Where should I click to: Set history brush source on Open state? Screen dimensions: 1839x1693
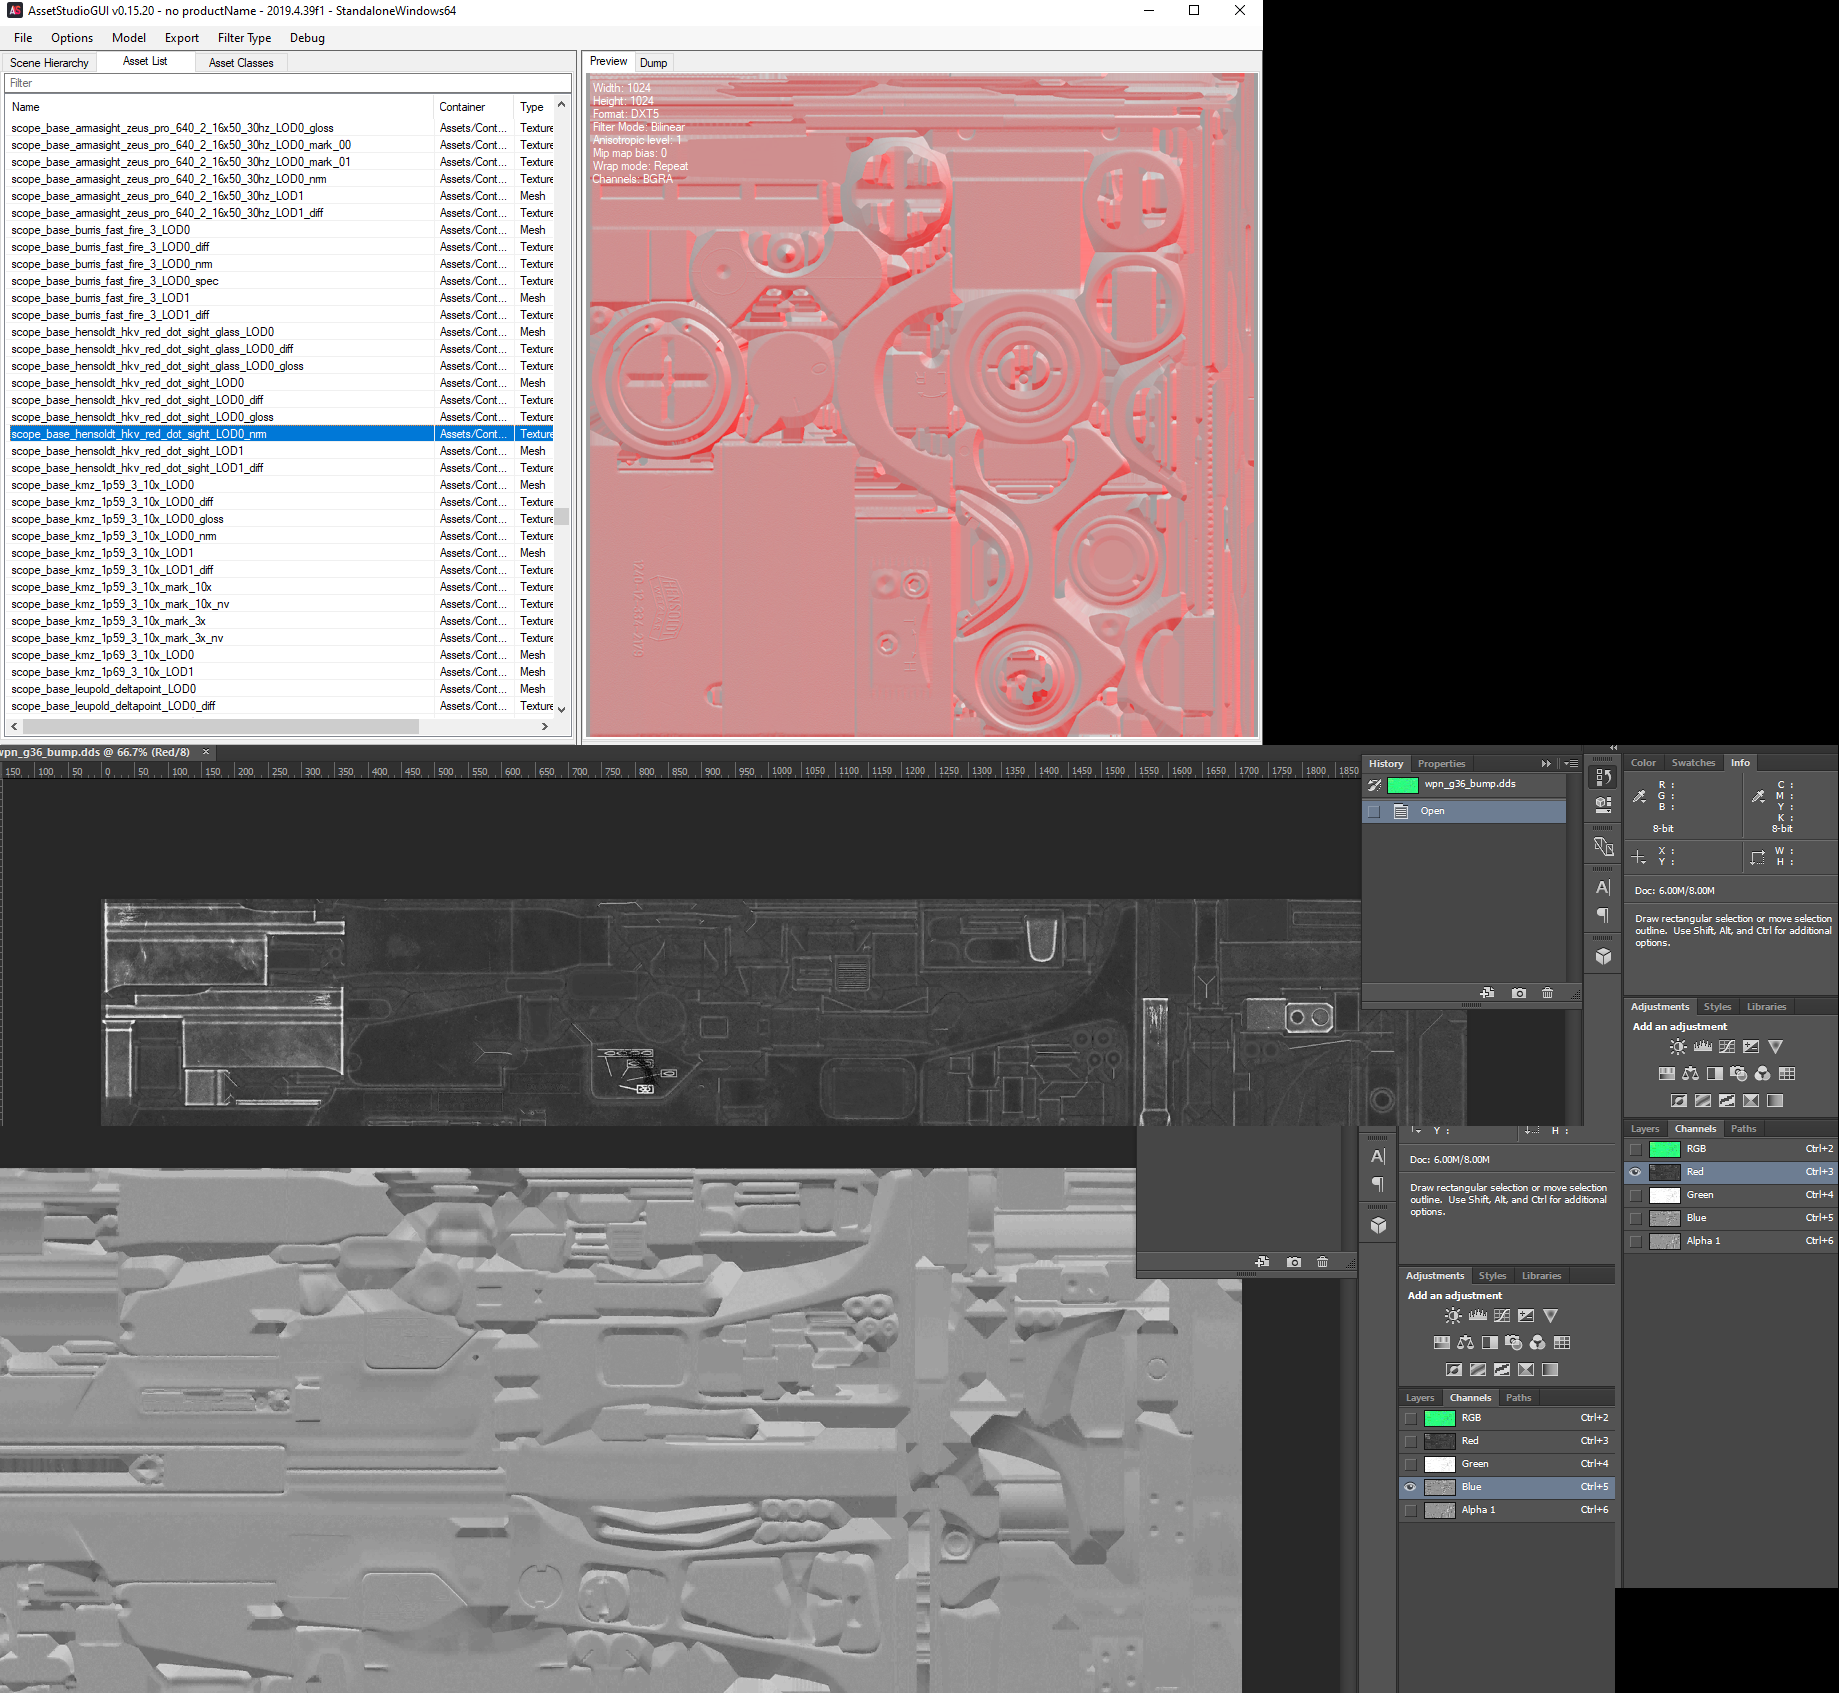coord(1375,811)
